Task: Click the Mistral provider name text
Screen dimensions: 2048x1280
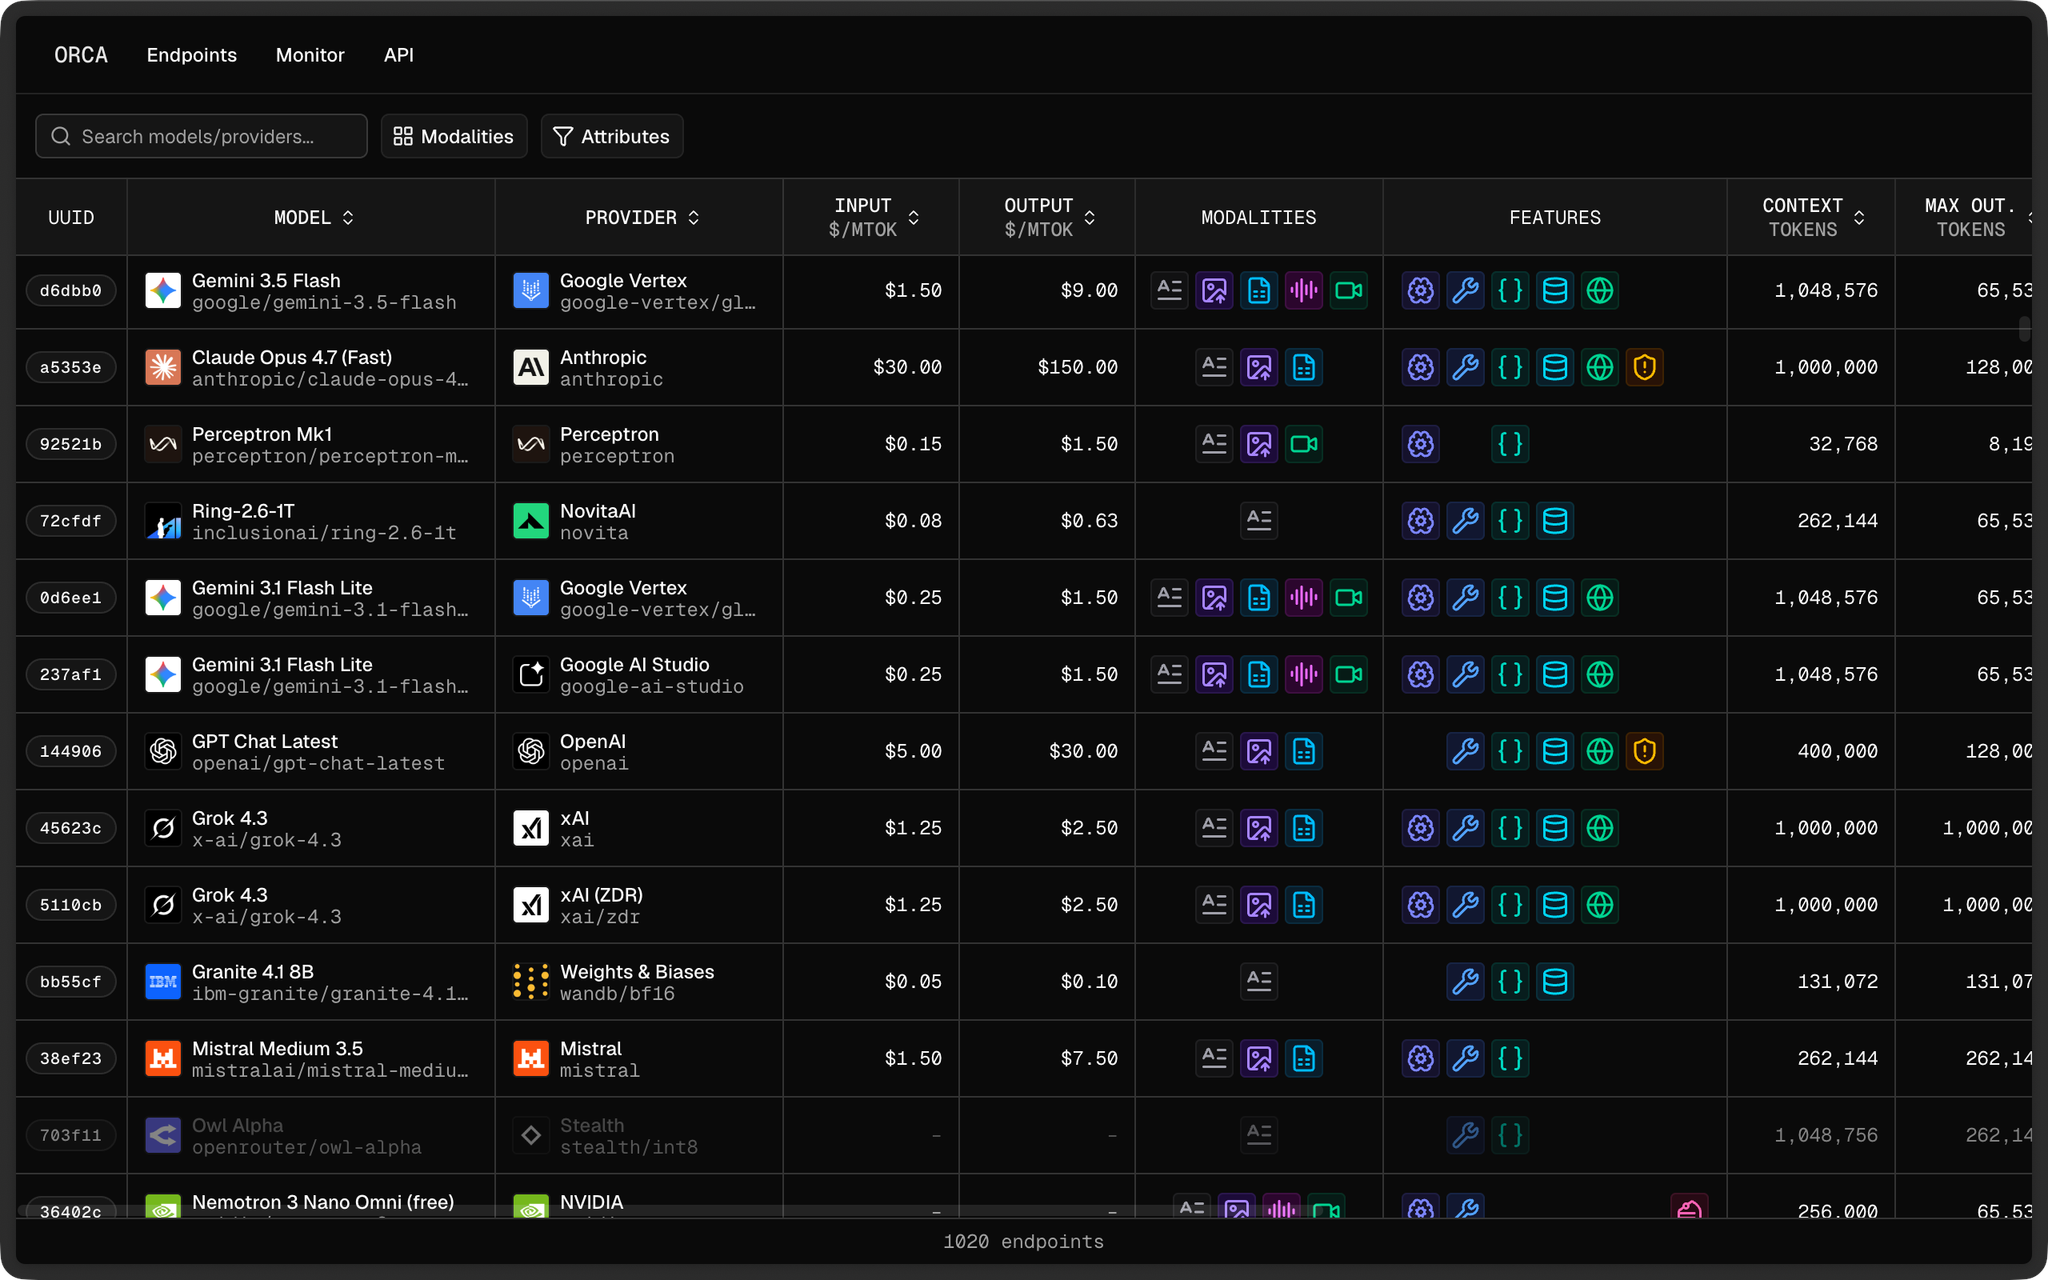Action: (x=591, y=1049)
